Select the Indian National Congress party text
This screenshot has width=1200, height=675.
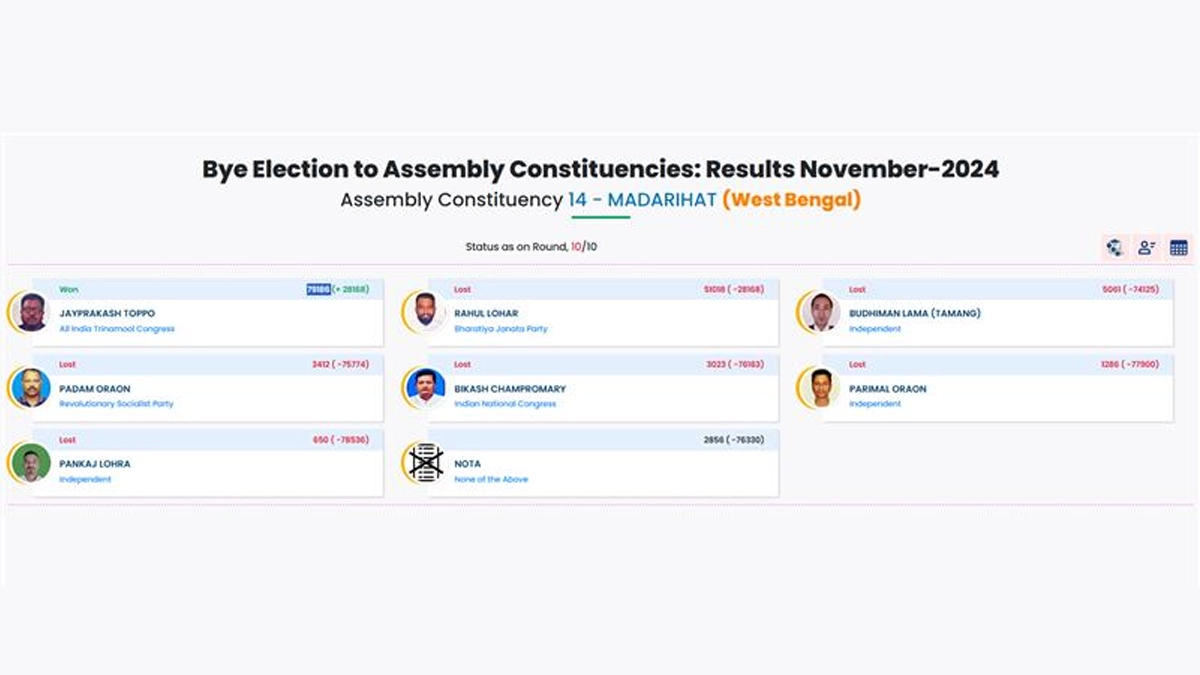[505, 404]
